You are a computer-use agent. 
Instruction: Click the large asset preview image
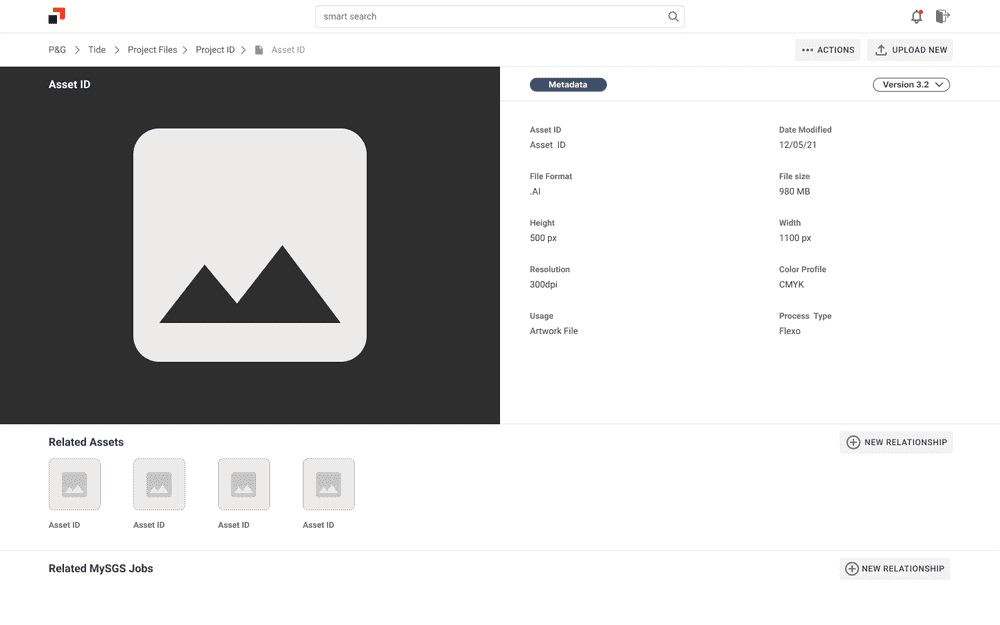coord(250,245)
